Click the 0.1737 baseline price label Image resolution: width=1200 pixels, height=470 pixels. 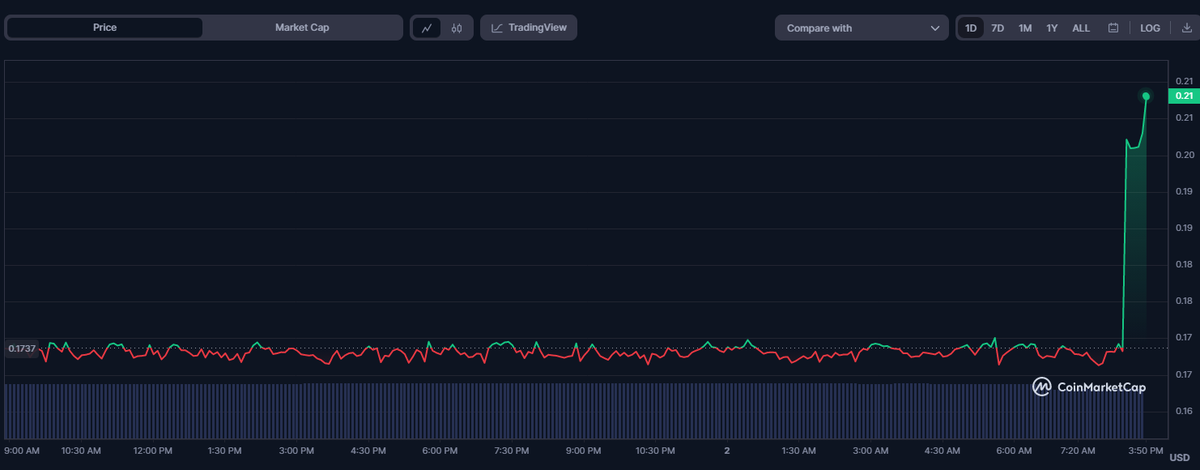22,348
